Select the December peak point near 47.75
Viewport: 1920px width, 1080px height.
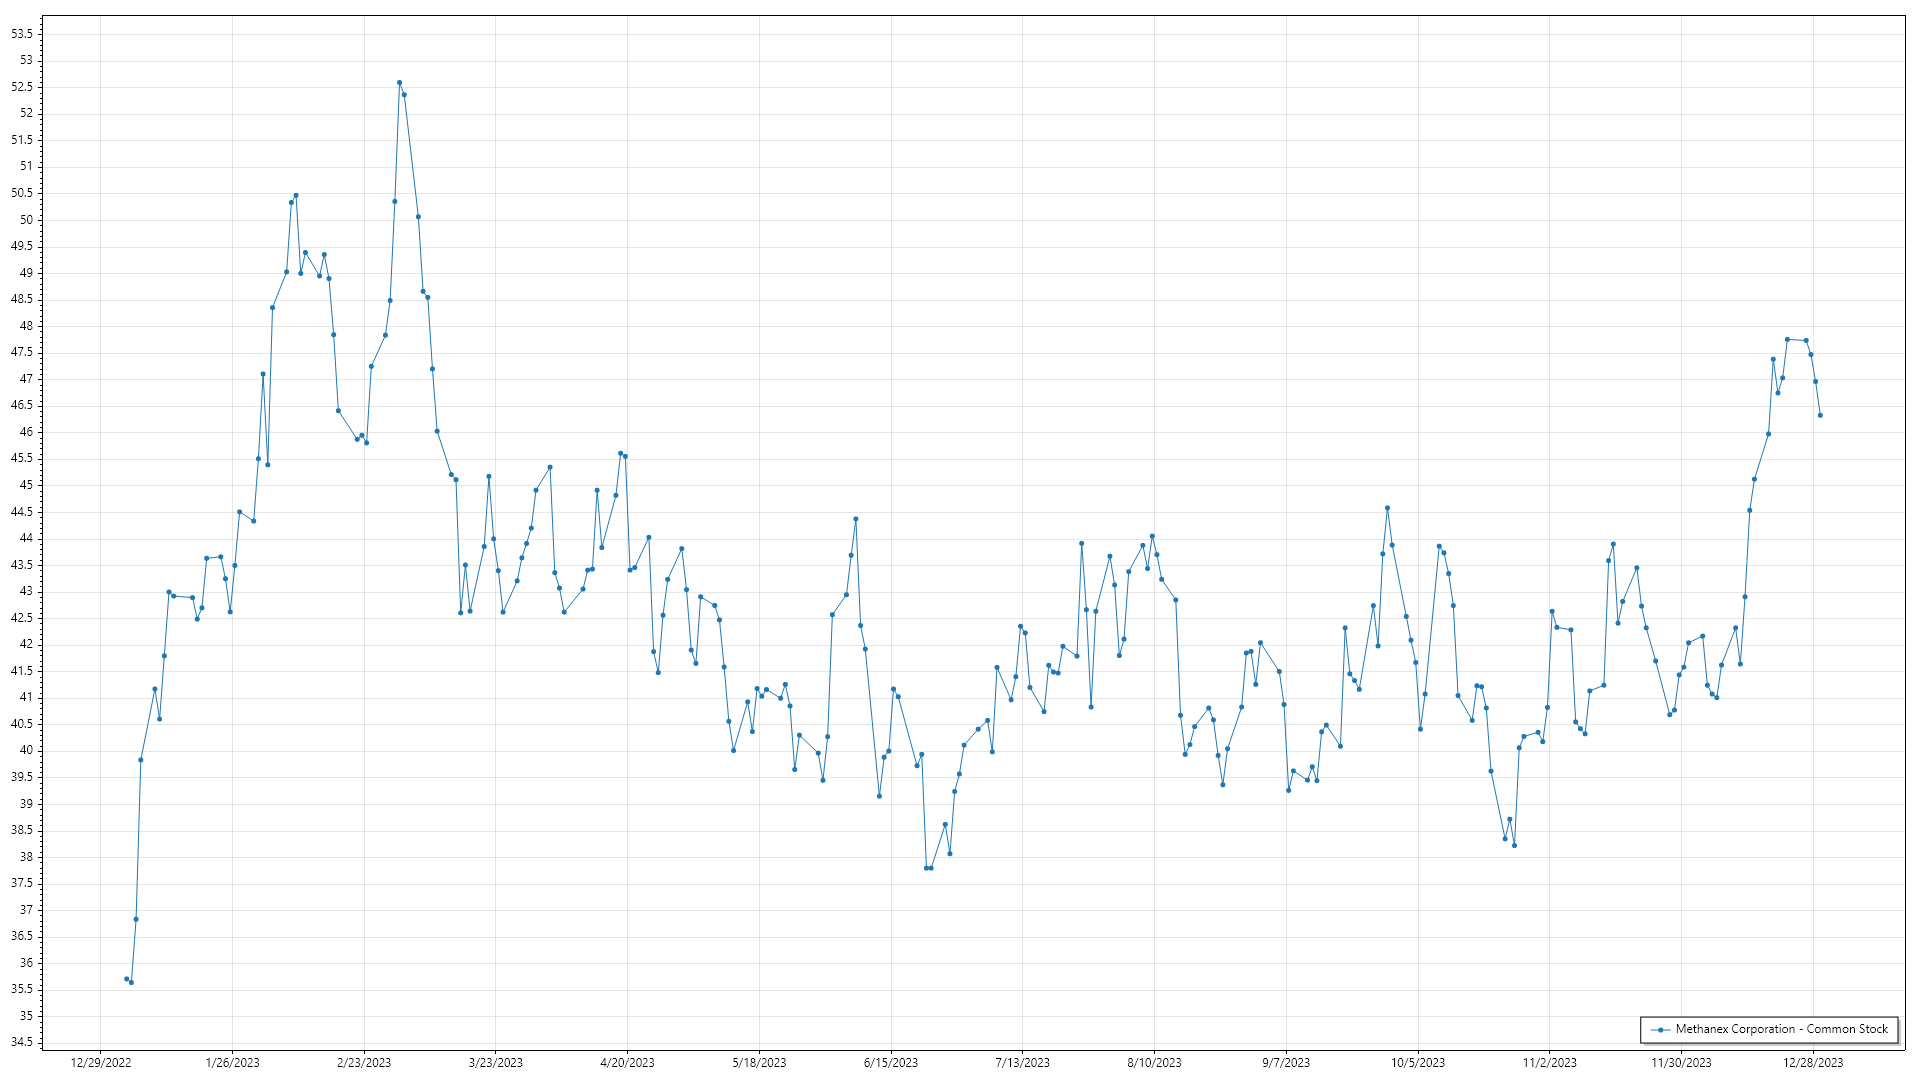click(x=1787, y=339)
